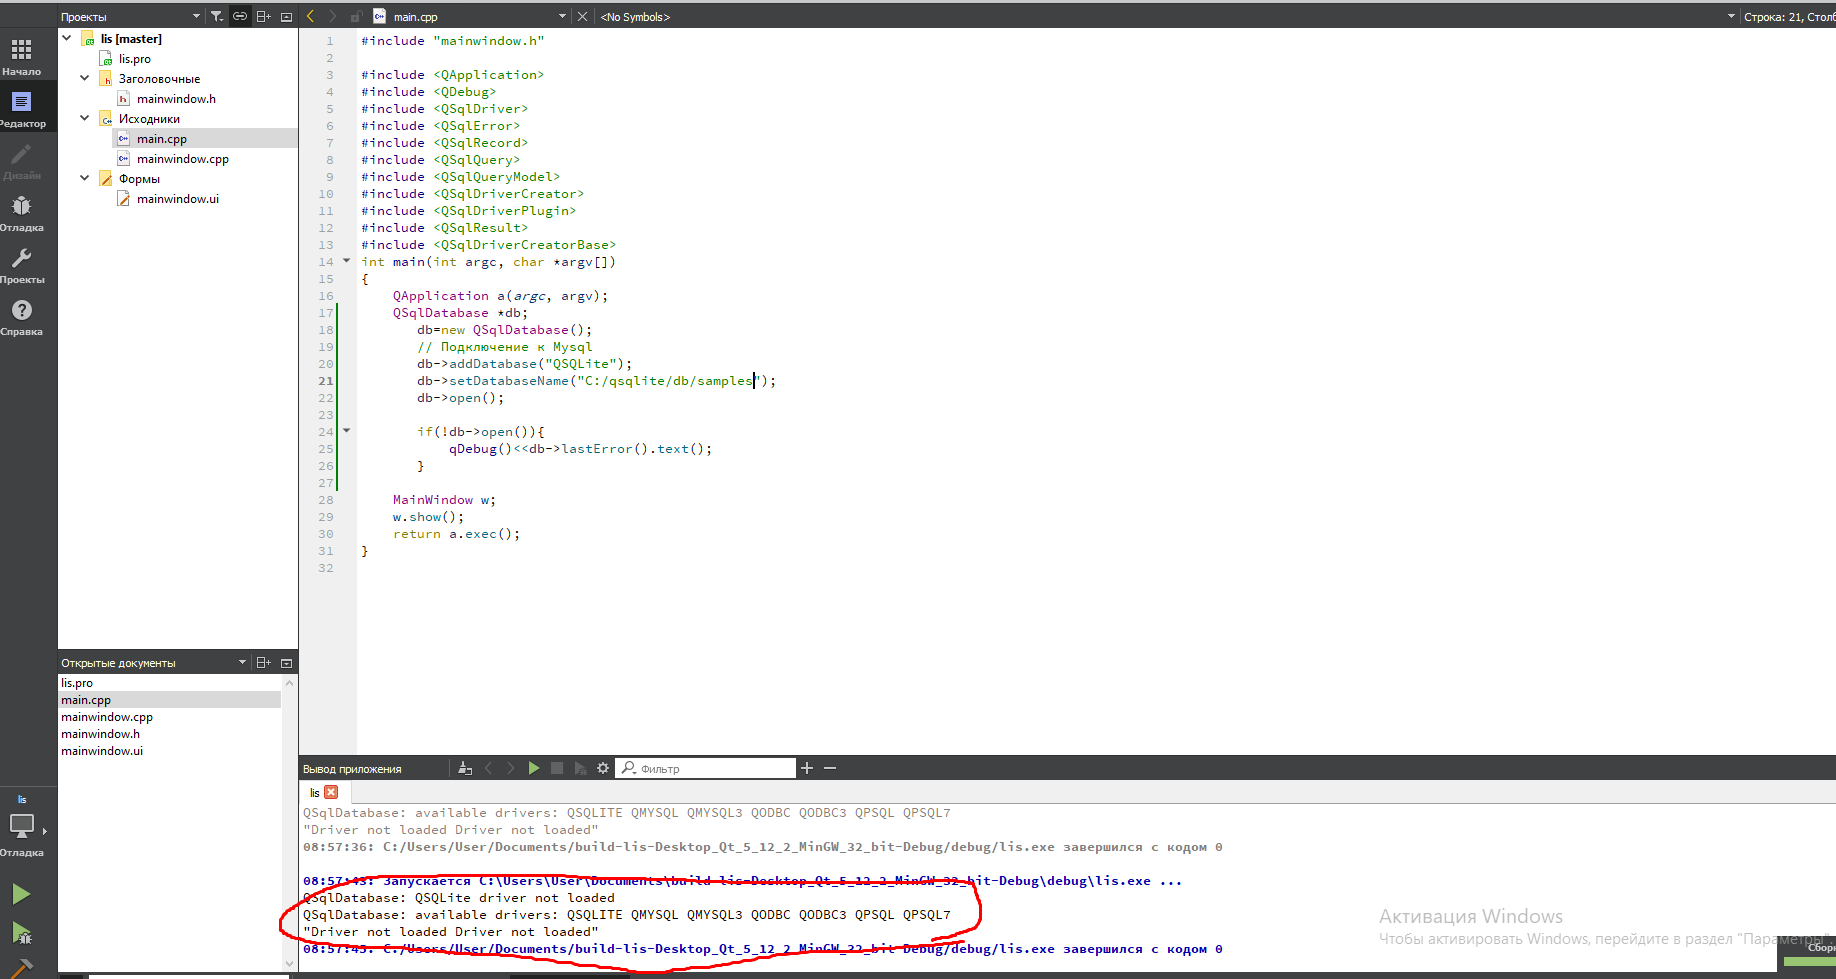The height and width of the screenshot is (979, 1836).
Task: Re-run application from output pane toolbar
Action: click(534, 768)
